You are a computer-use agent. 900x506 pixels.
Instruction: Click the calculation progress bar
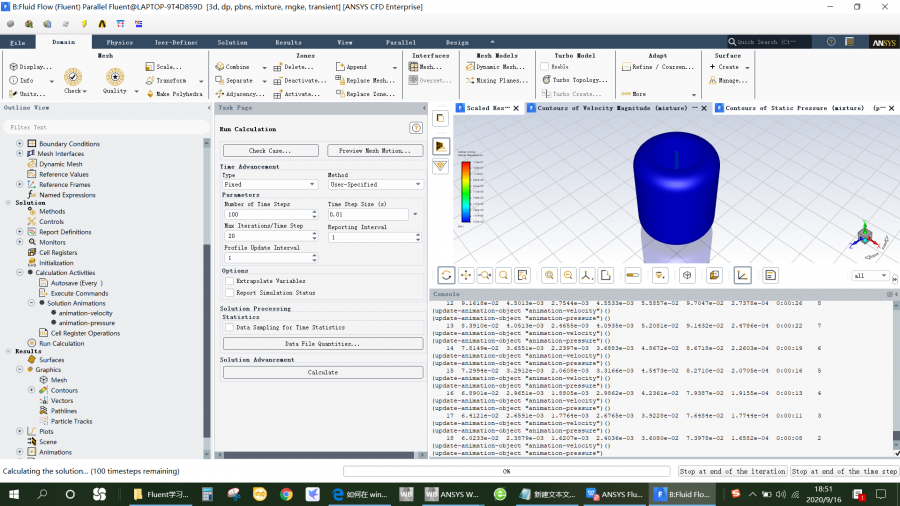click(x=506, y=471)
